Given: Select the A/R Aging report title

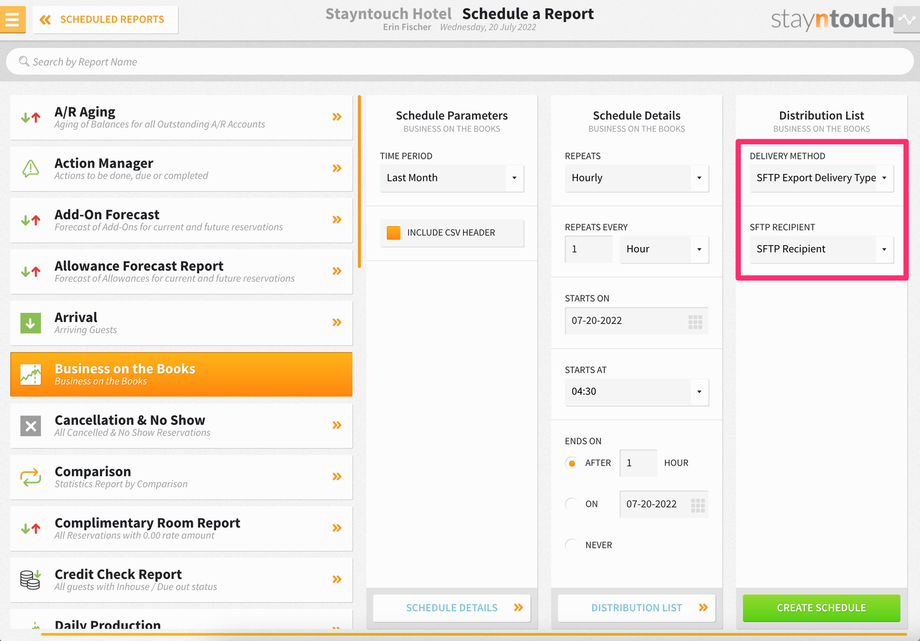Looking at the screenshot, I should (85, 112).
